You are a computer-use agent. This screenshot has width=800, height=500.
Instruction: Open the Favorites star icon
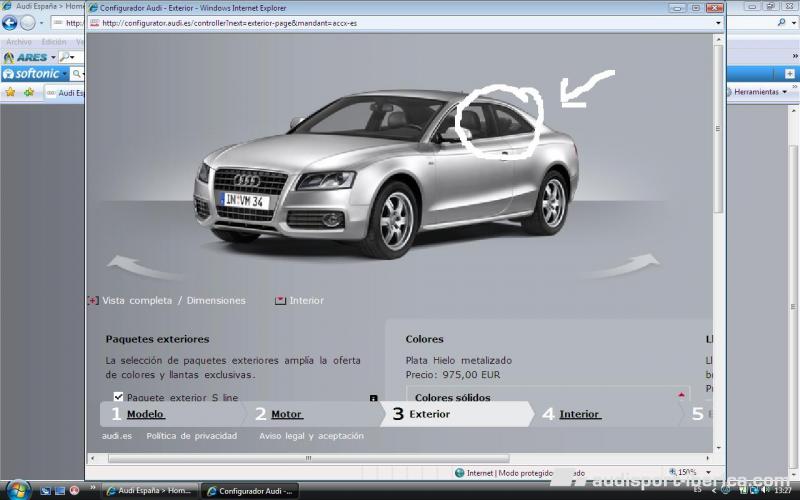pos(10,92)
